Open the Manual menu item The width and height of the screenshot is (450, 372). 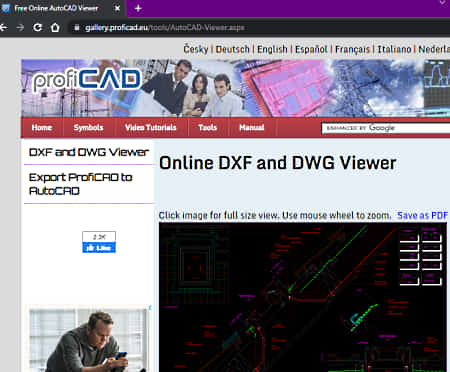point(252,127)
